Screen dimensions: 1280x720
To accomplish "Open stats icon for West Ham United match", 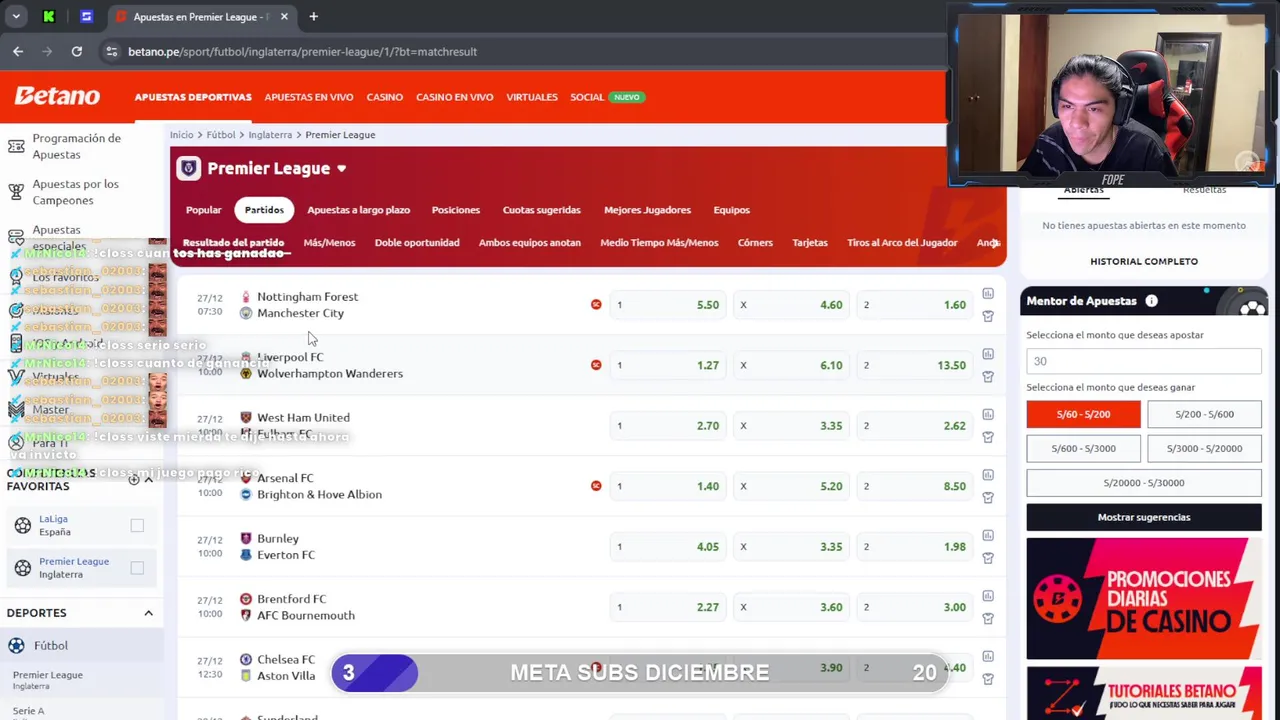I will click(988, 415).
